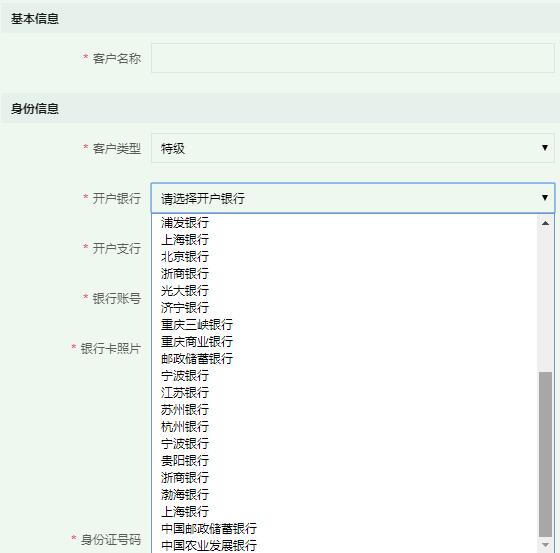The width and height of the screenshot is (560, 553).
Task: Select 苏州银行 in the dropdown
Action: coord(344,409)
